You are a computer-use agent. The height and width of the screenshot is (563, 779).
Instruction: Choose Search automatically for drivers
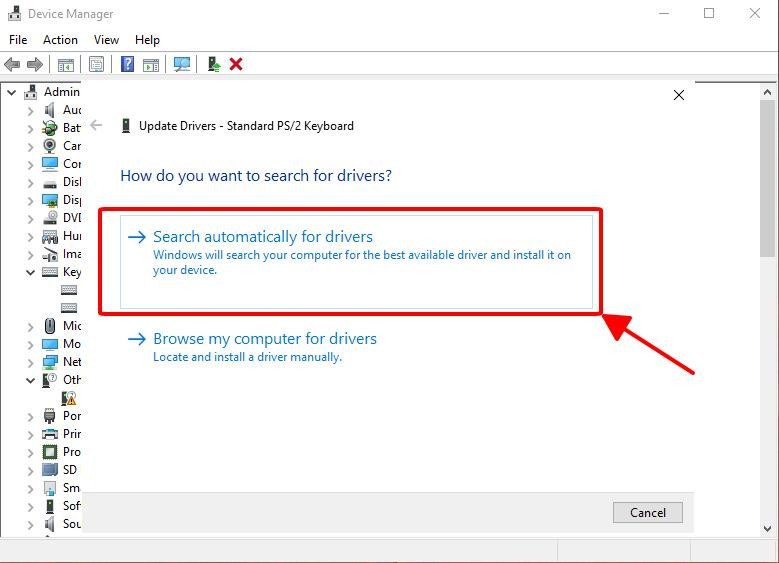(x=263, y=237)
